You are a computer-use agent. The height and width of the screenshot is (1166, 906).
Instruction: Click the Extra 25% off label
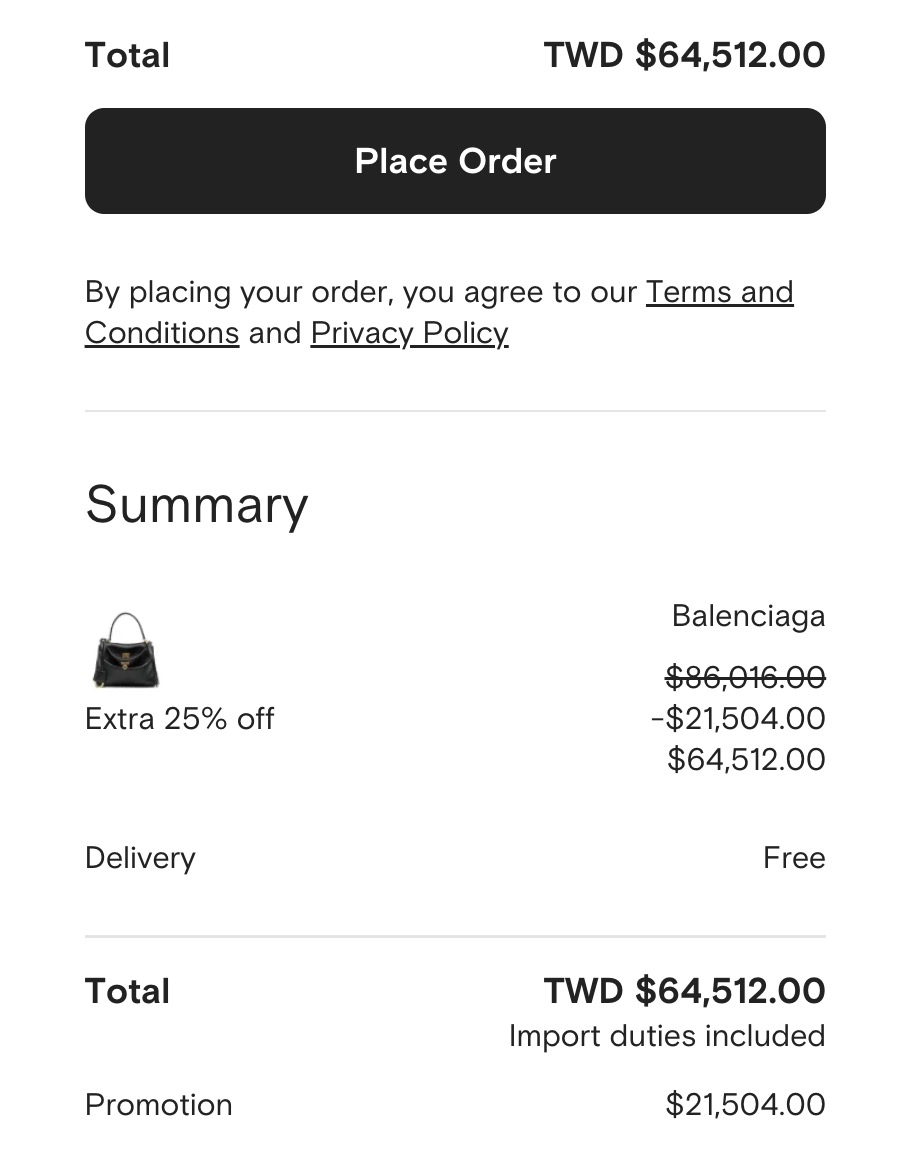180,719
